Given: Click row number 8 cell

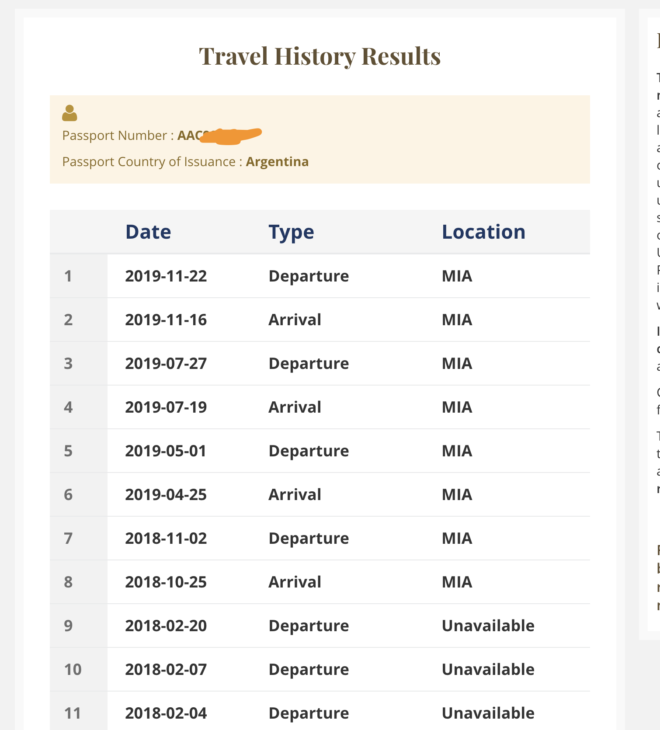Looking at the screenshot, I should 68,582.
